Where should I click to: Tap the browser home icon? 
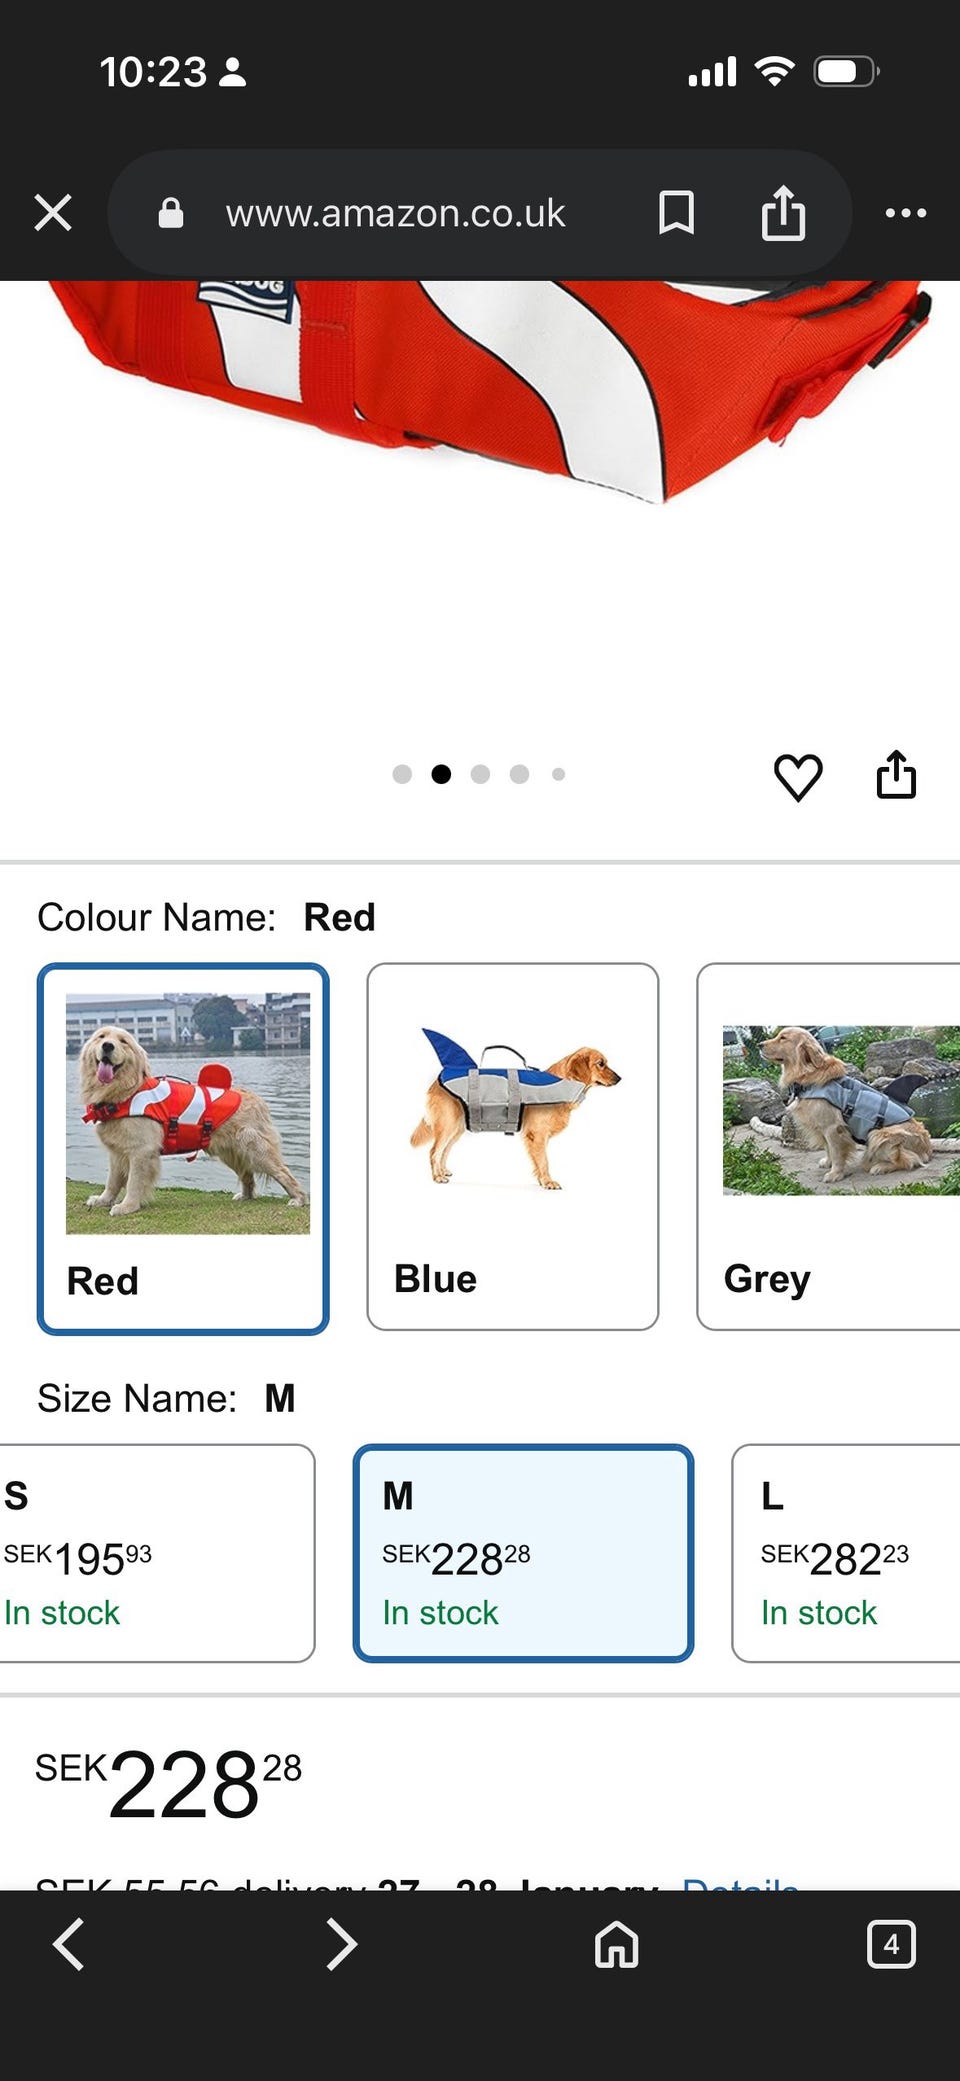[616, 1945]
